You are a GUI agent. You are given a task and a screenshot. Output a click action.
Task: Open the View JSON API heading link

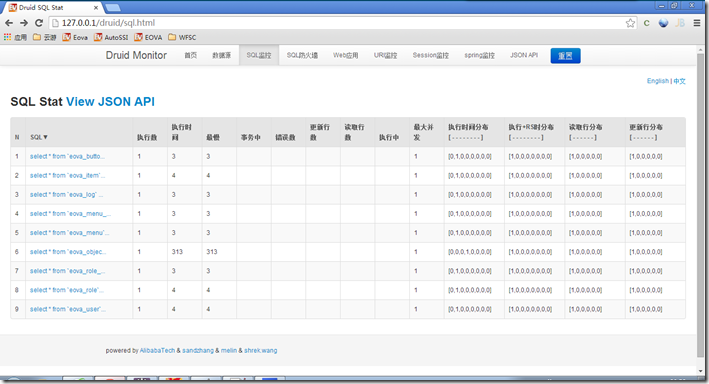pos(110,101)
